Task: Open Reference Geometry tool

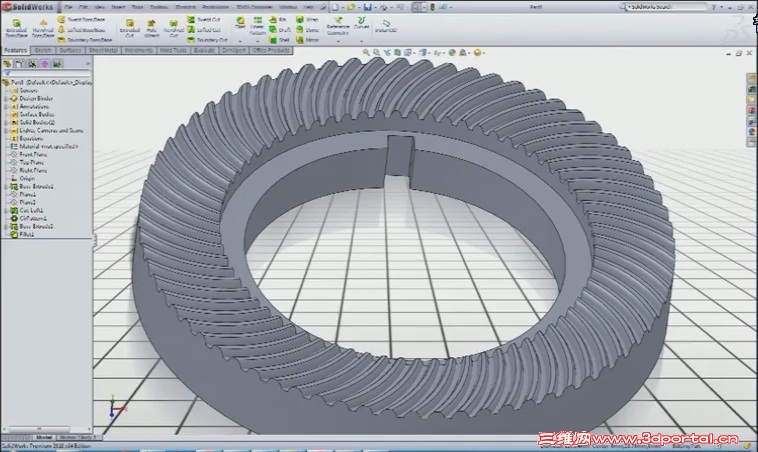Action: point(338,26)
